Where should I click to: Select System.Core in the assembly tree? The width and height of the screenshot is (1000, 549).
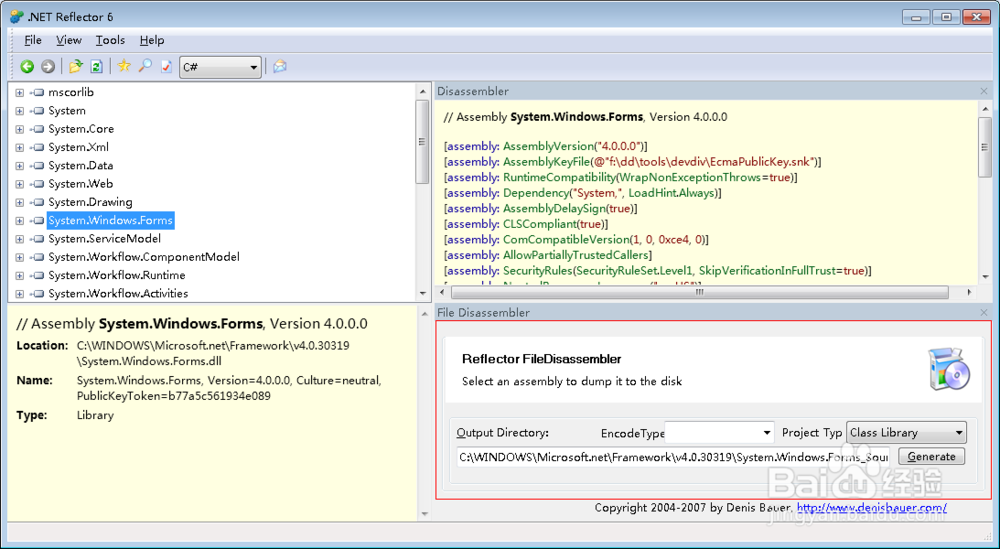[81, 129]
